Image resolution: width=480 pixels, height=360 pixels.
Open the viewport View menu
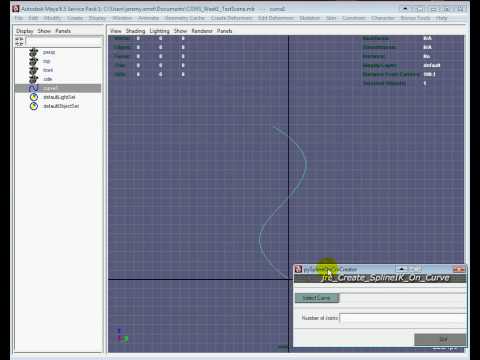click(116, 31)
